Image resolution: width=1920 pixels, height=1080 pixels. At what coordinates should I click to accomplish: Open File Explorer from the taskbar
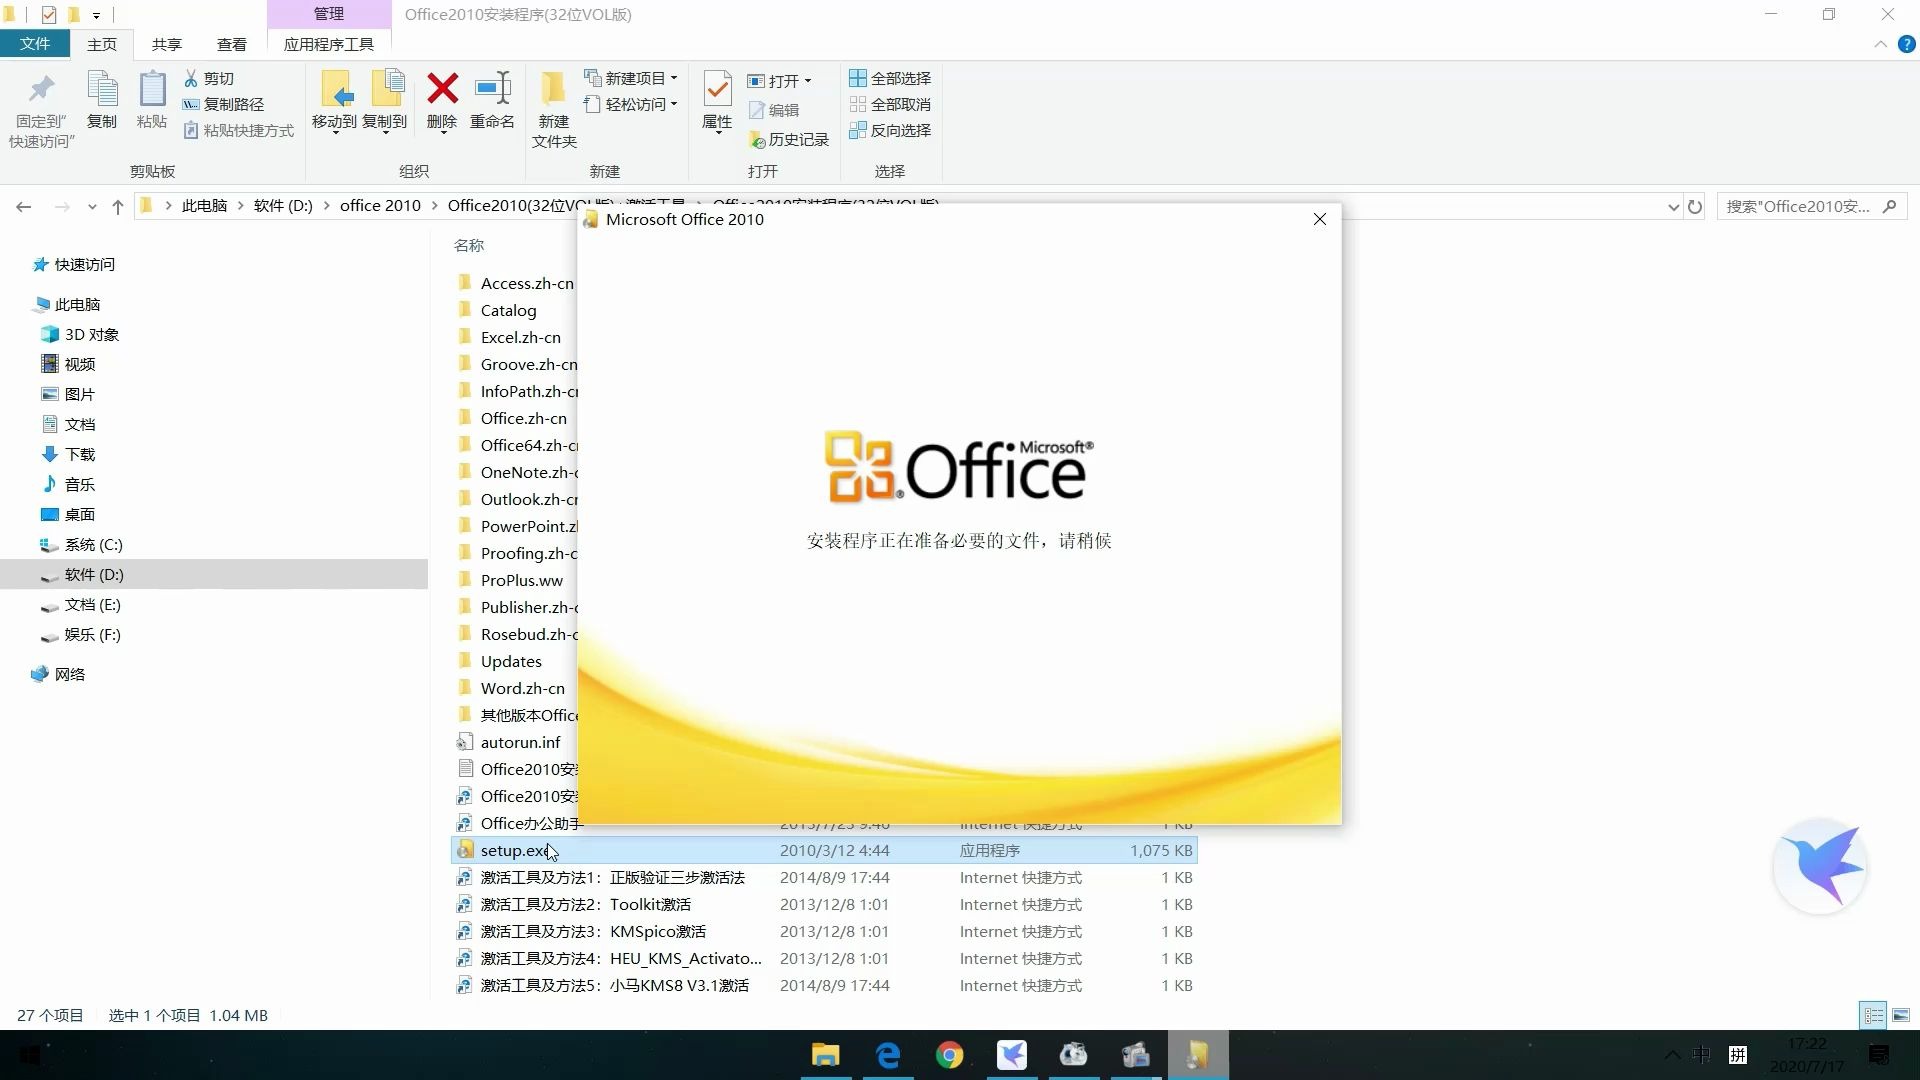tap(825, 1055)
